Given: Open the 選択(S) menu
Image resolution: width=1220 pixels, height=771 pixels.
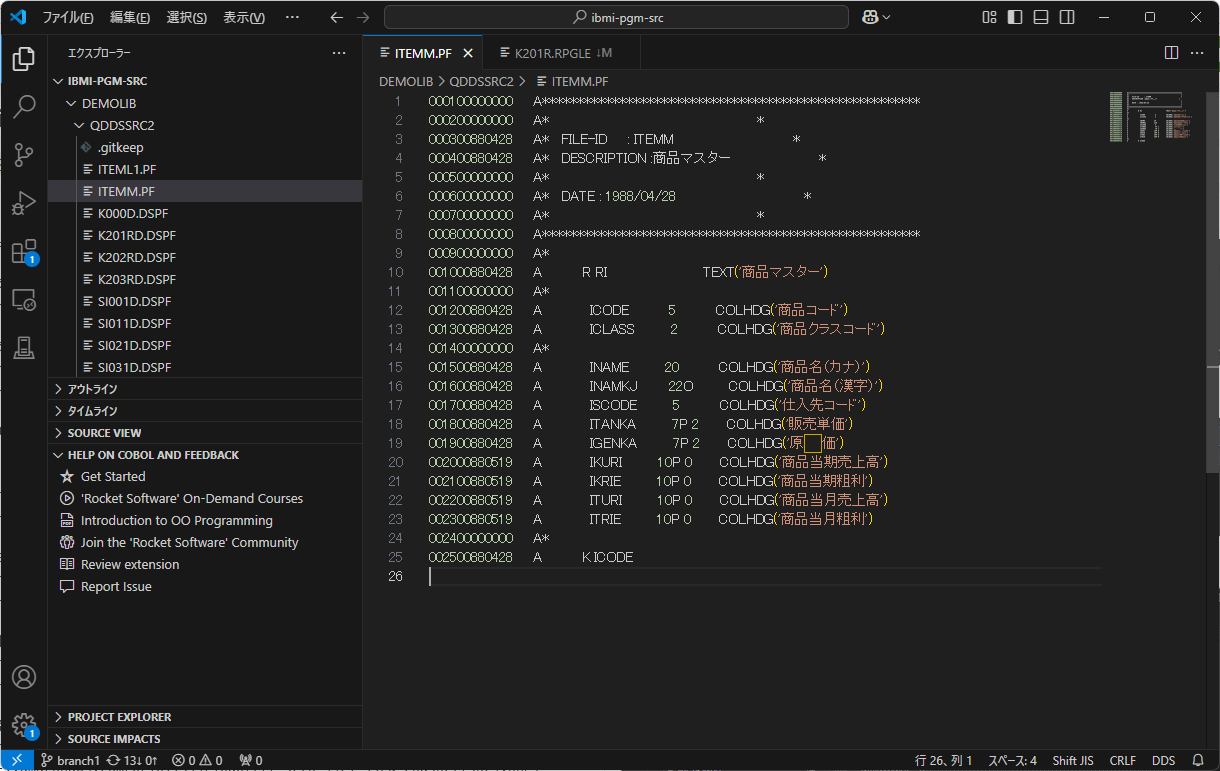Looking at the screenshot, I should coord(187,17).
